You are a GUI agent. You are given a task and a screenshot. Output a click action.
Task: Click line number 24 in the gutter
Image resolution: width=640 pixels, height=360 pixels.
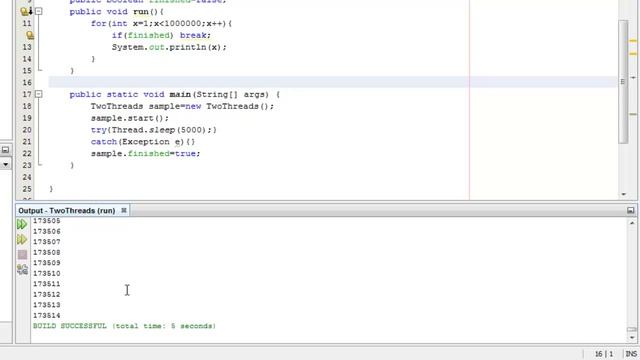click(27, 177)
